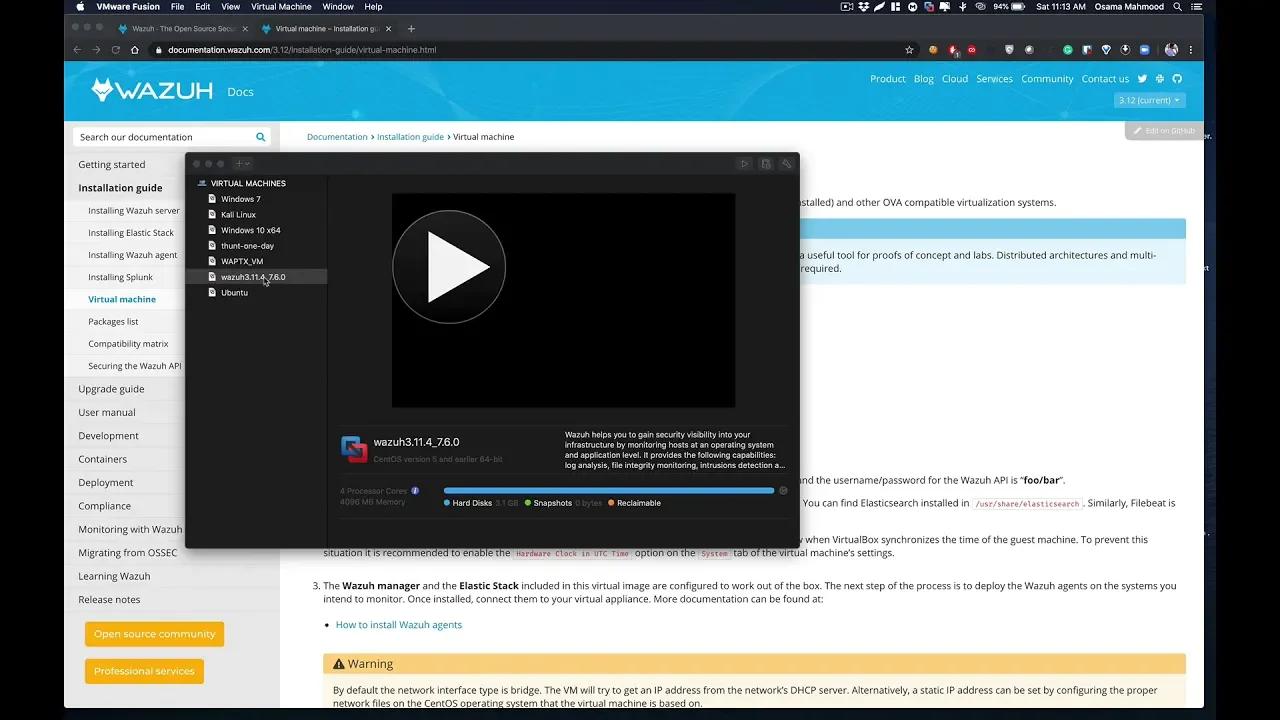Open Spotlight search from the menu bar

(1177, 5)
